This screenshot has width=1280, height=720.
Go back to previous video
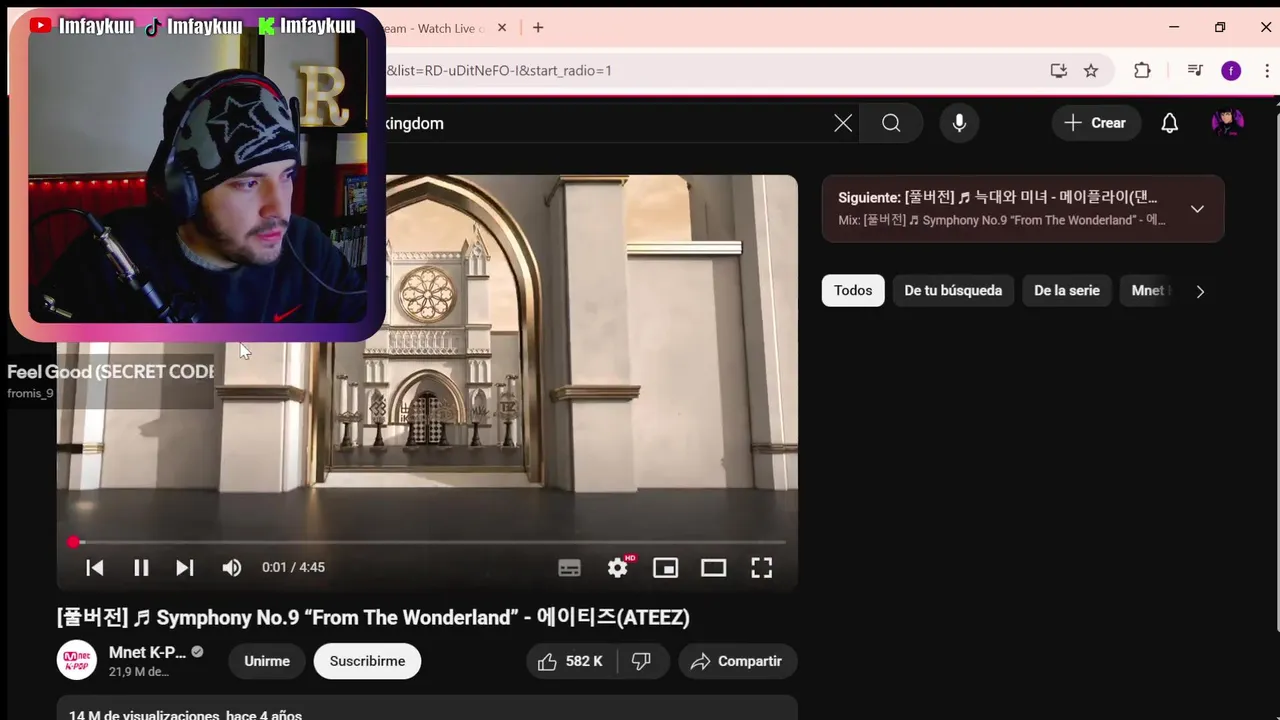coord(95,568)
